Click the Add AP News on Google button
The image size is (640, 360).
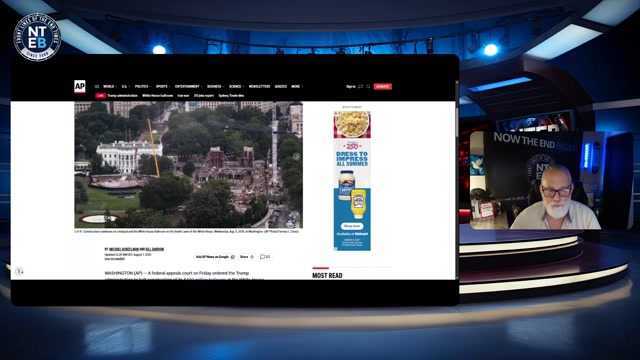[215, 257]
